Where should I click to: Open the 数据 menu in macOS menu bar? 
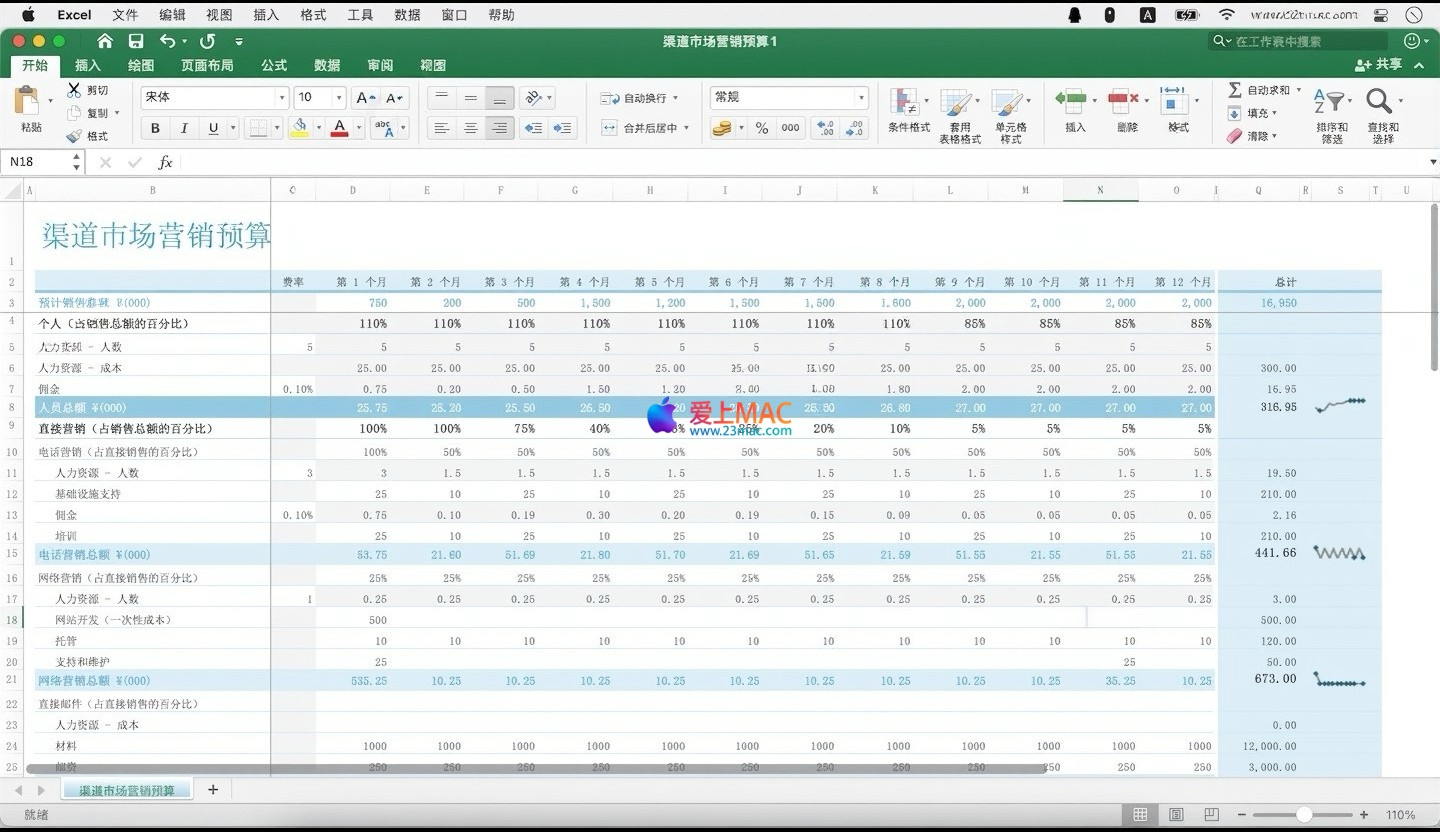(407, 15)
